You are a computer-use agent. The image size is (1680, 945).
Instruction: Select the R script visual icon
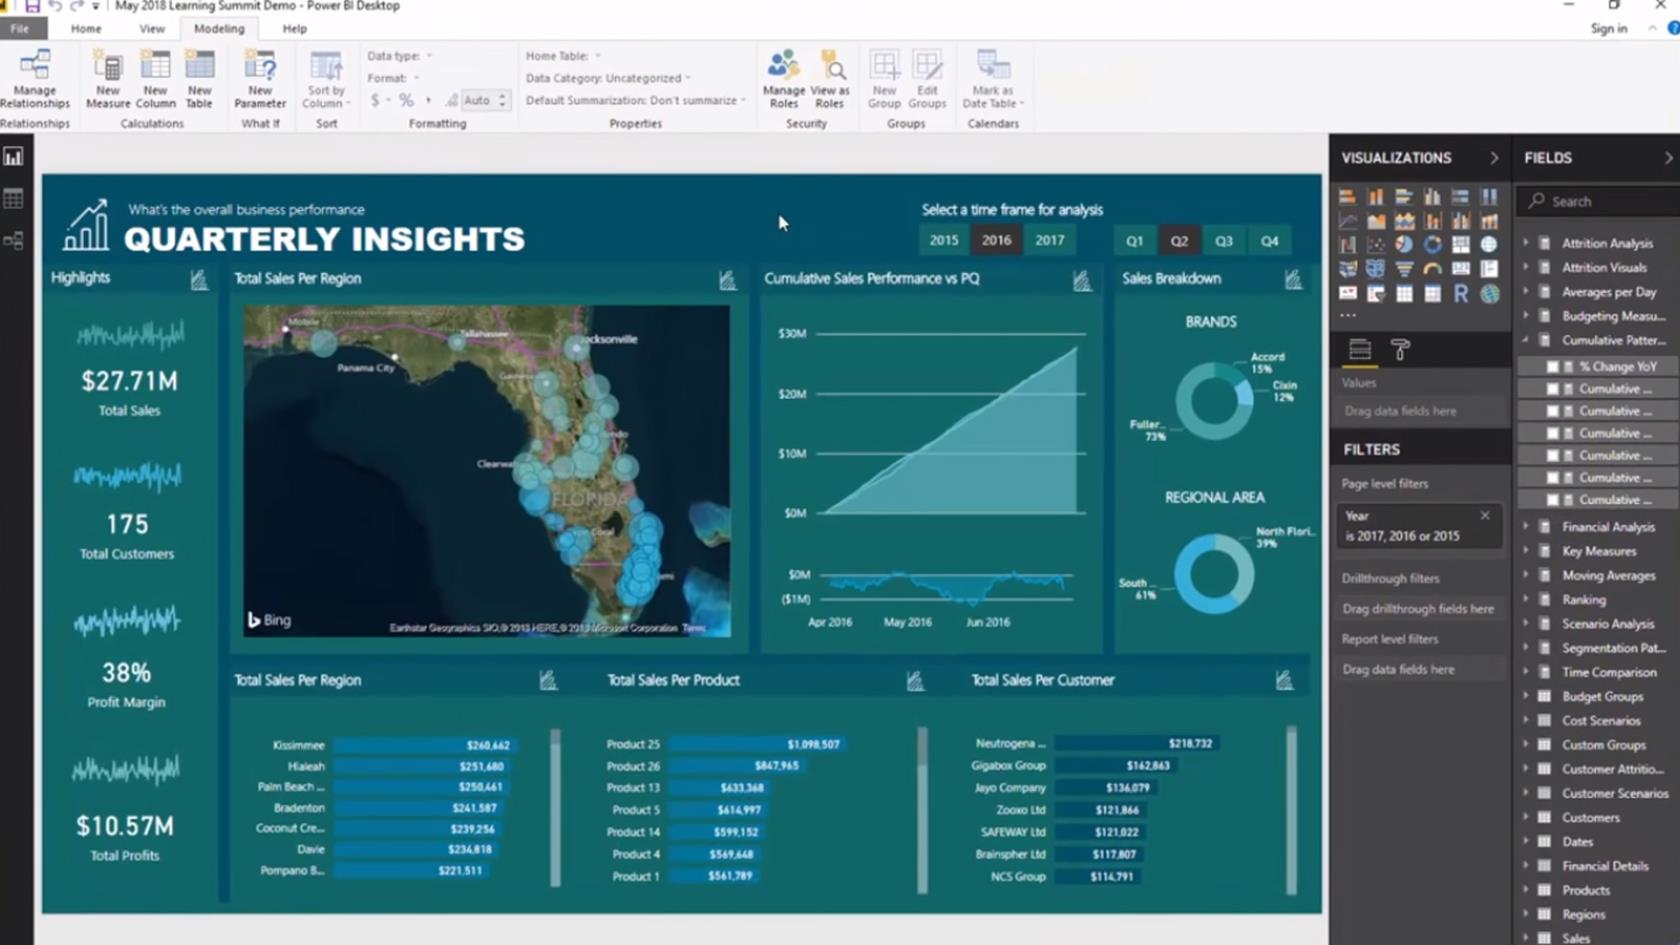coord(1461,293)
